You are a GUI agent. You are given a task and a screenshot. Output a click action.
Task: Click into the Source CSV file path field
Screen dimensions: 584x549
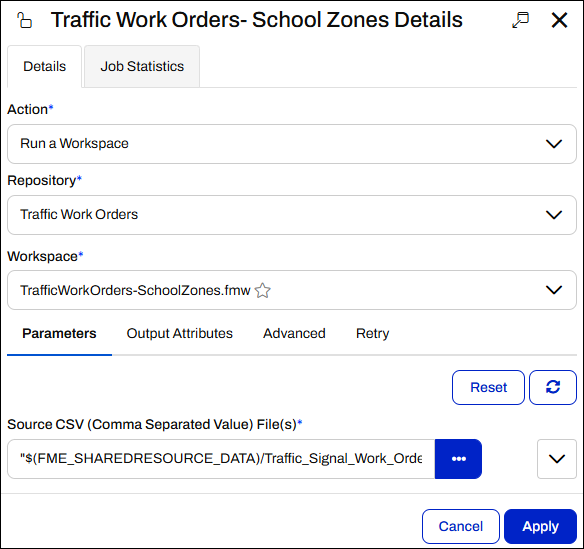click(x=221, y=459)
